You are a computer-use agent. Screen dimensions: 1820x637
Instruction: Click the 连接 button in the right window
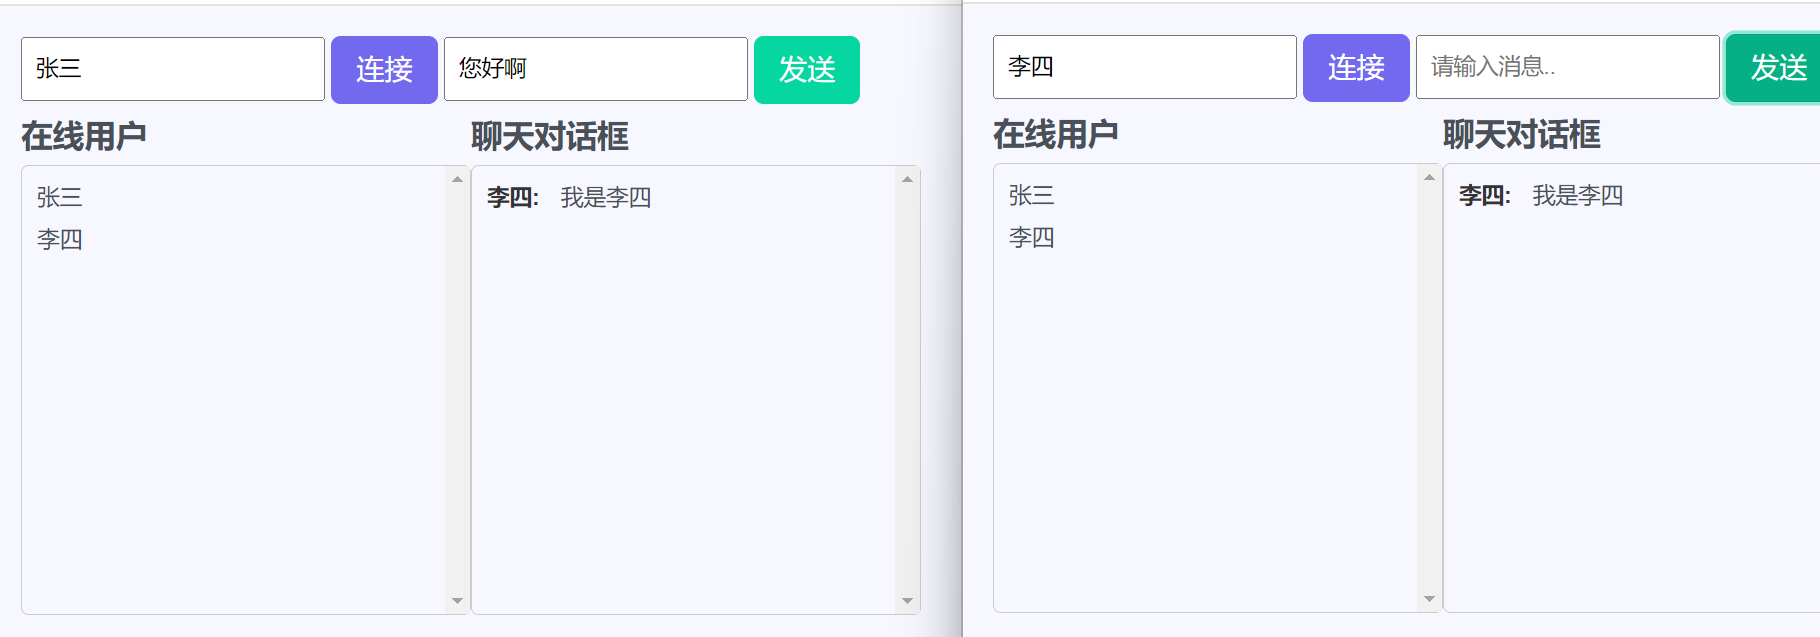1356,68
